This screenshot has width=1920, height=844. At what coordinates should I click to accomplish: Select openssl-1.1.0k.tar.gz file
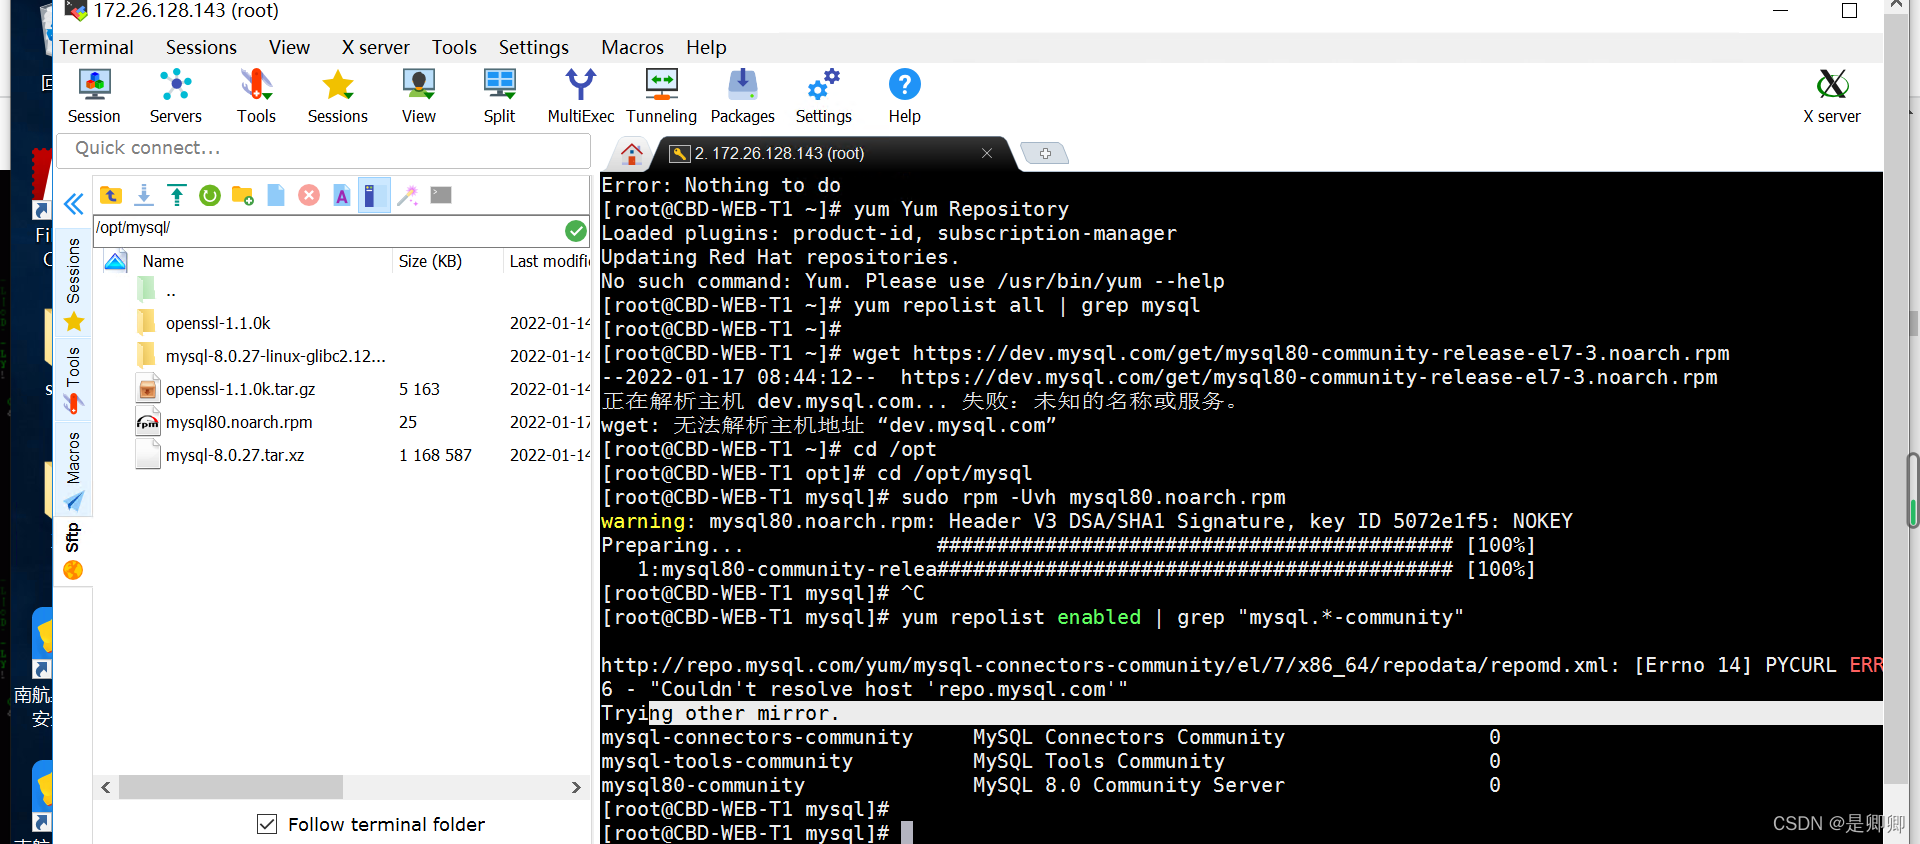coord(240,389)
